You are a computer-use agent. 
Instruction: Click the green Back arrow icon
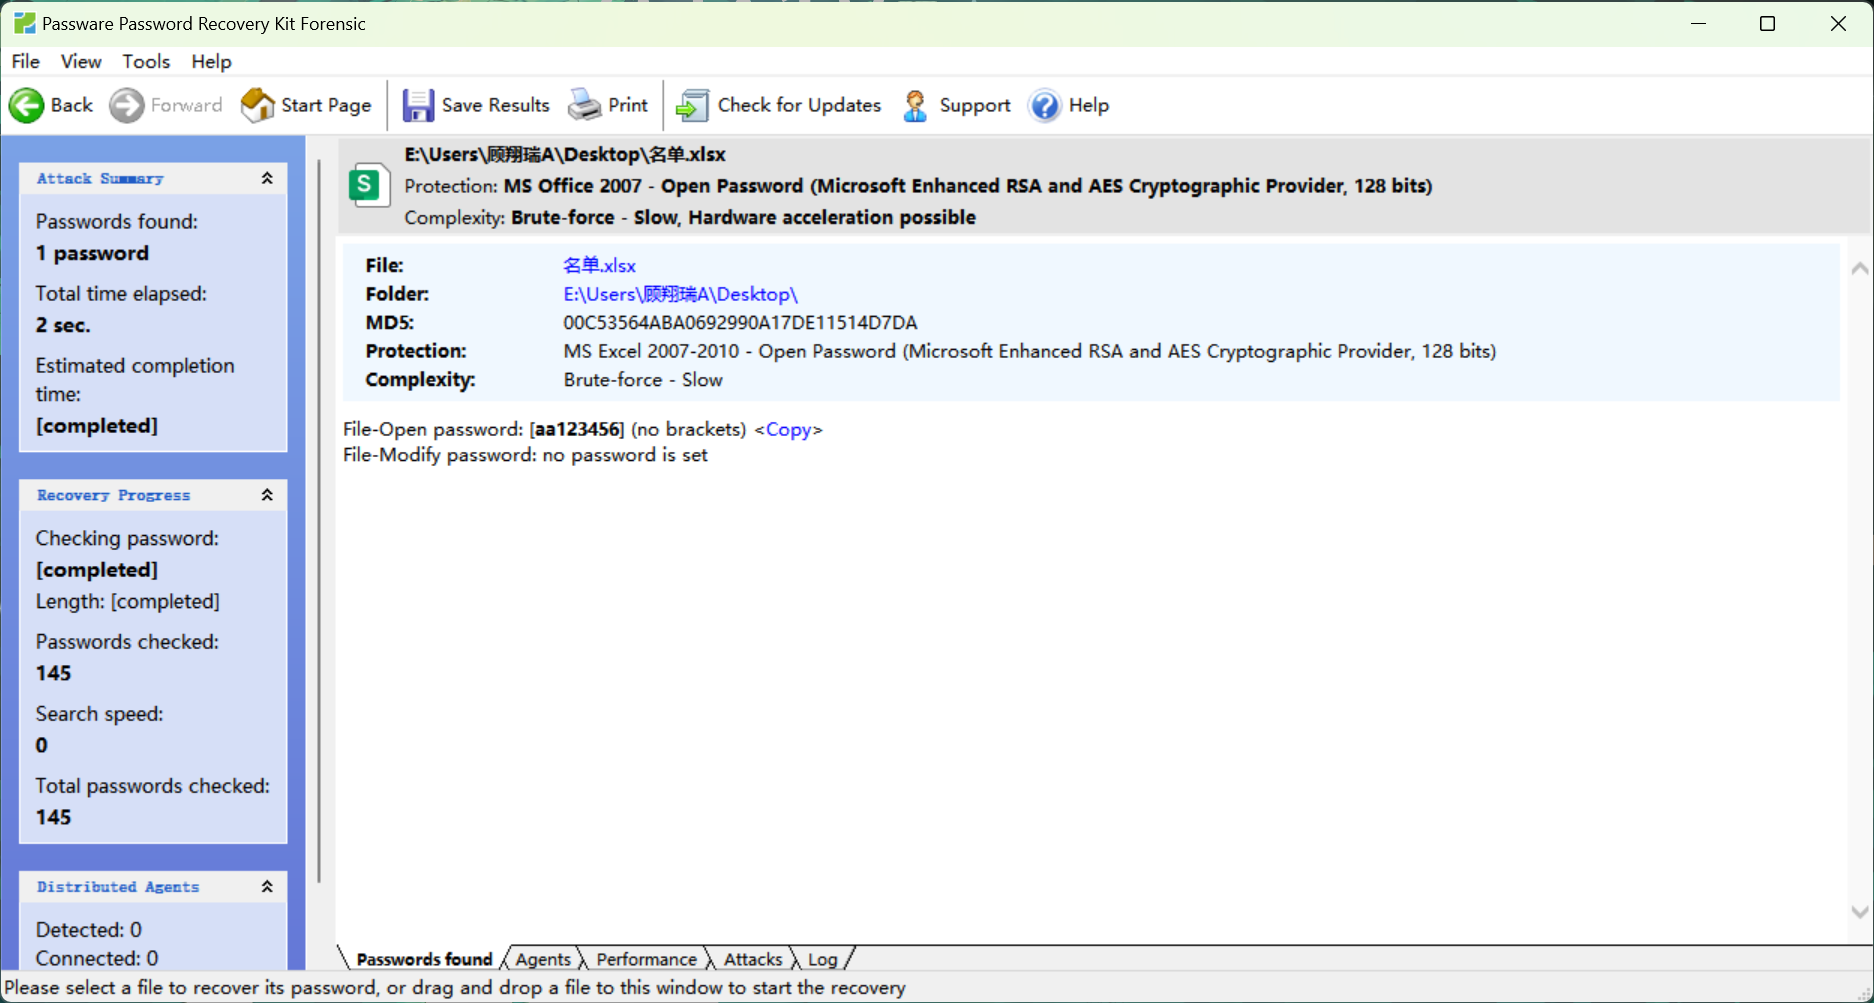click(27, 105)
